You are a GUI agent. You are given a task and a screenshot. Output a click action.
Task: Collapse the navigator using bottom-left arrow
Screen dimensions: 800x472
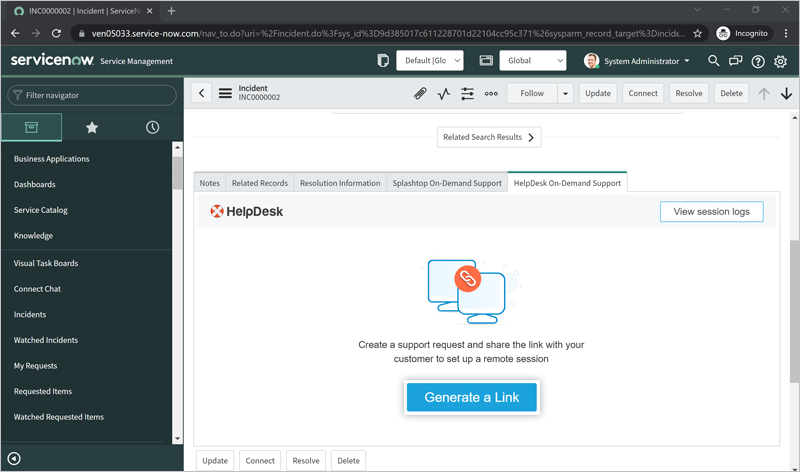tap(14, 459)
